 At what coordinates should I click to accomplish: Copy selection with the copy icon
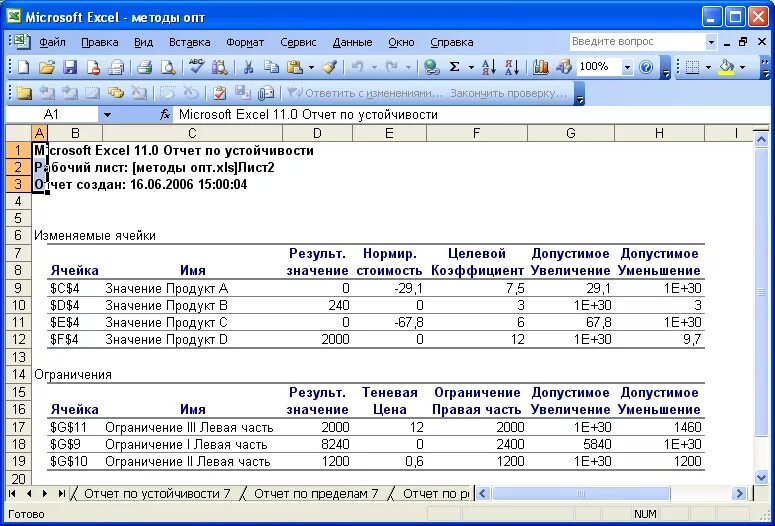coord(271,67)
